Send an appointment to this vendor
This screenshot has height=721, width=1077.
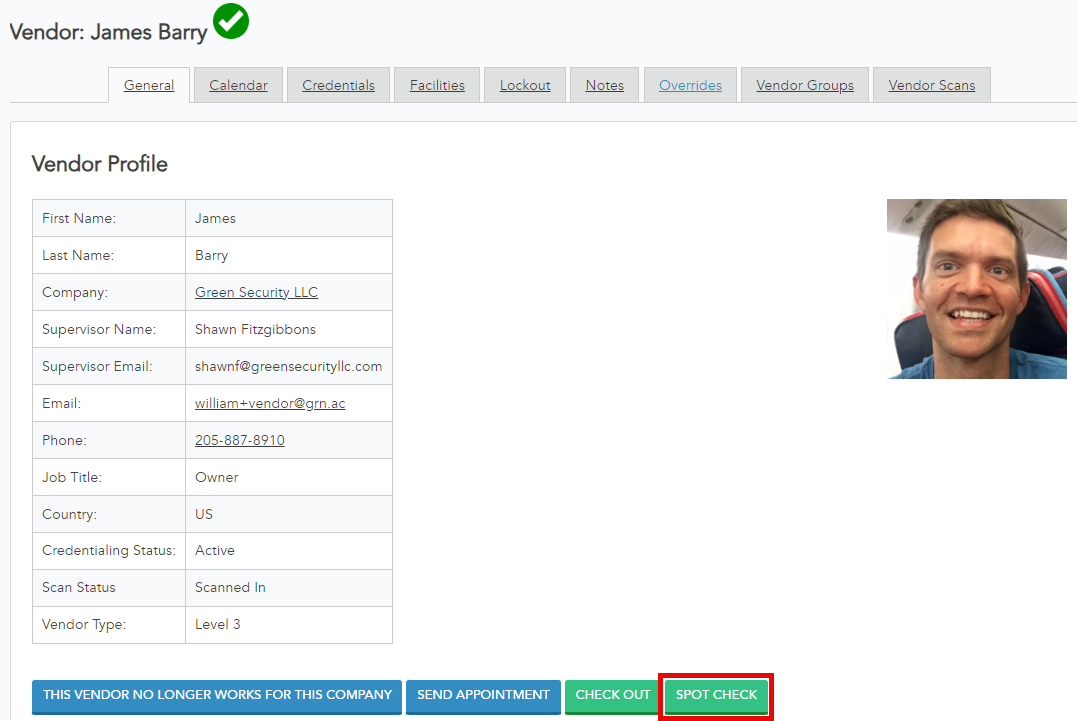pos(483,695)
